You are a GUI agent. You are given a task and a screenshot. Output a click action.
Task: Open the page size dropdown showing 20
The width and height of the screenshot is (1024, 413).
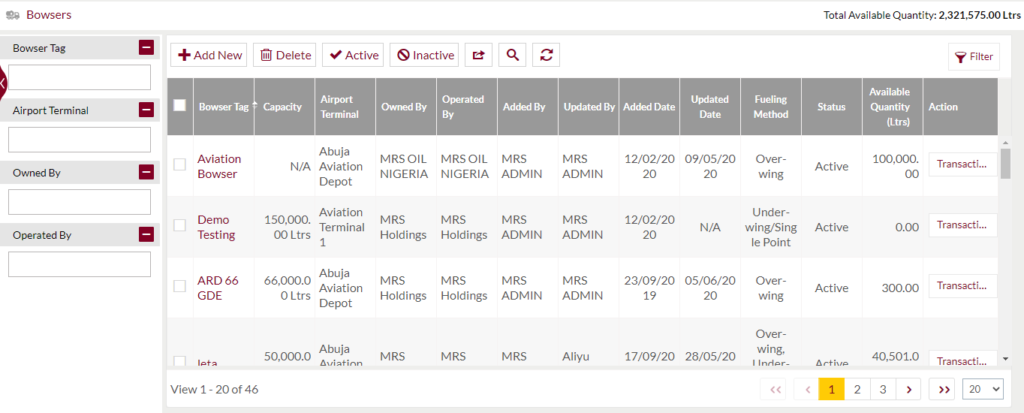pyautogui.click(x=982, y=389)
